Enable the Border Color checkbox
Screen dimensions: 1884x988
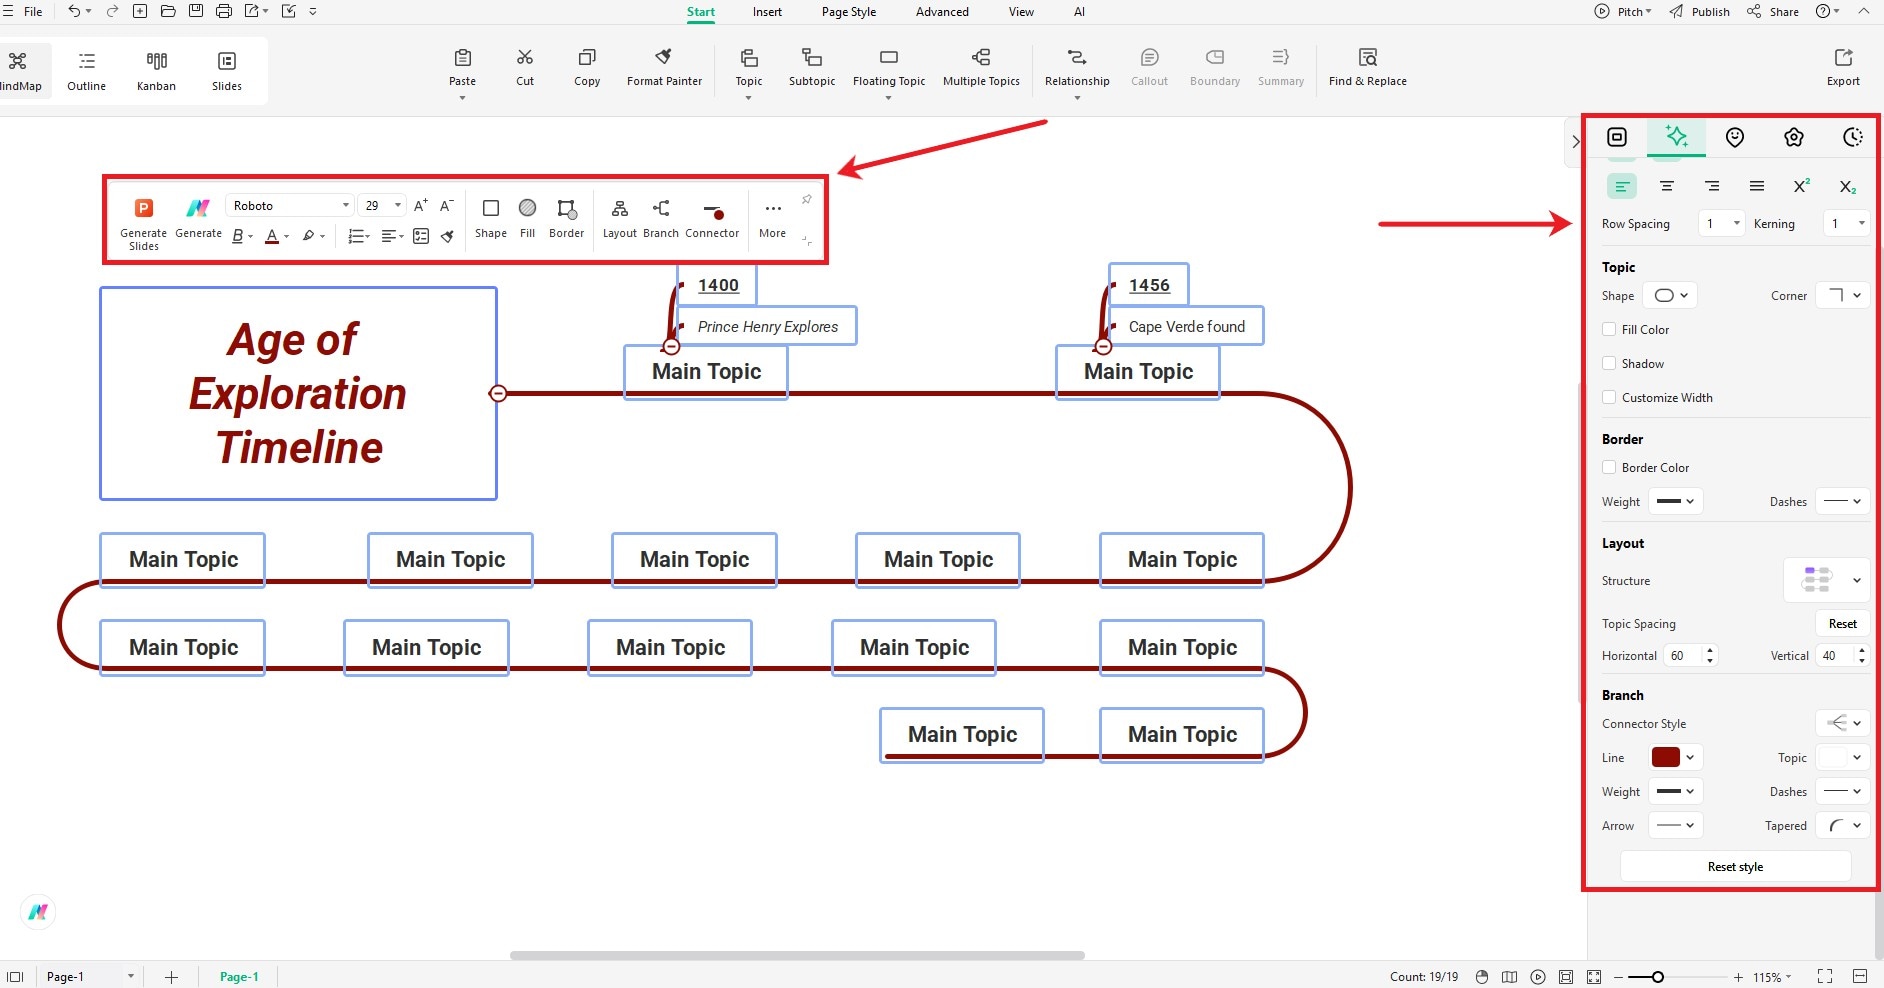point(1609,467)
